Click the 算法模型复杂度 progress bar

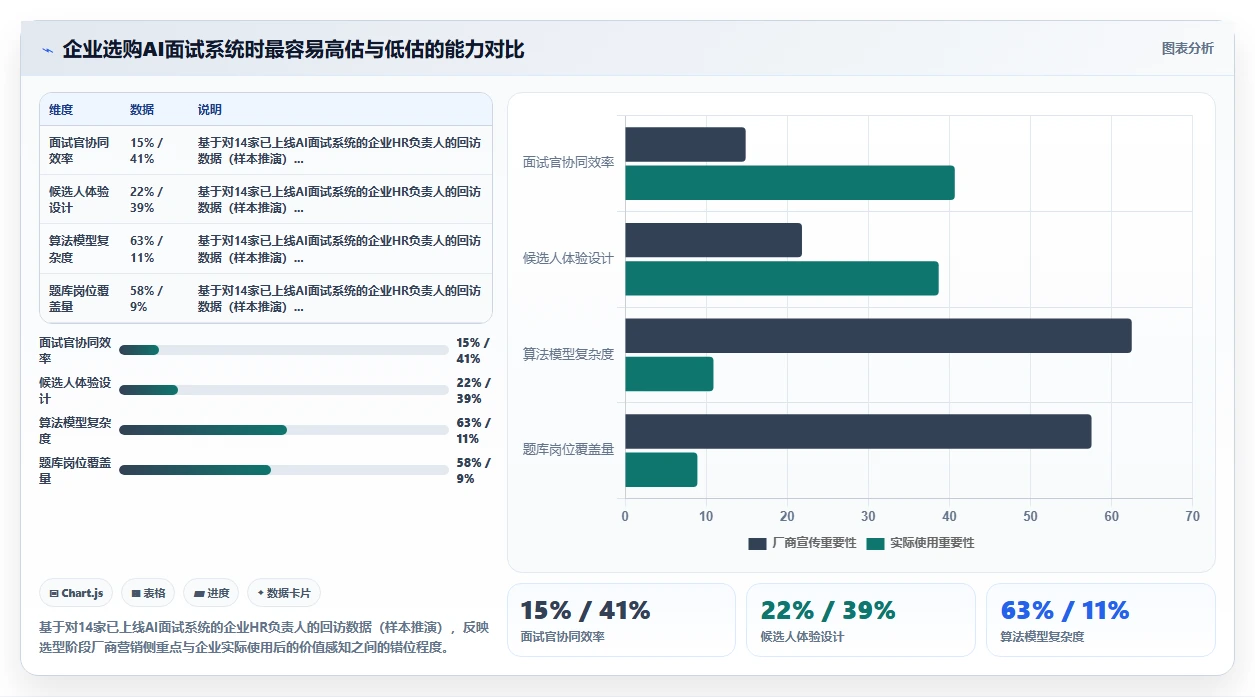tap(283, 430)
